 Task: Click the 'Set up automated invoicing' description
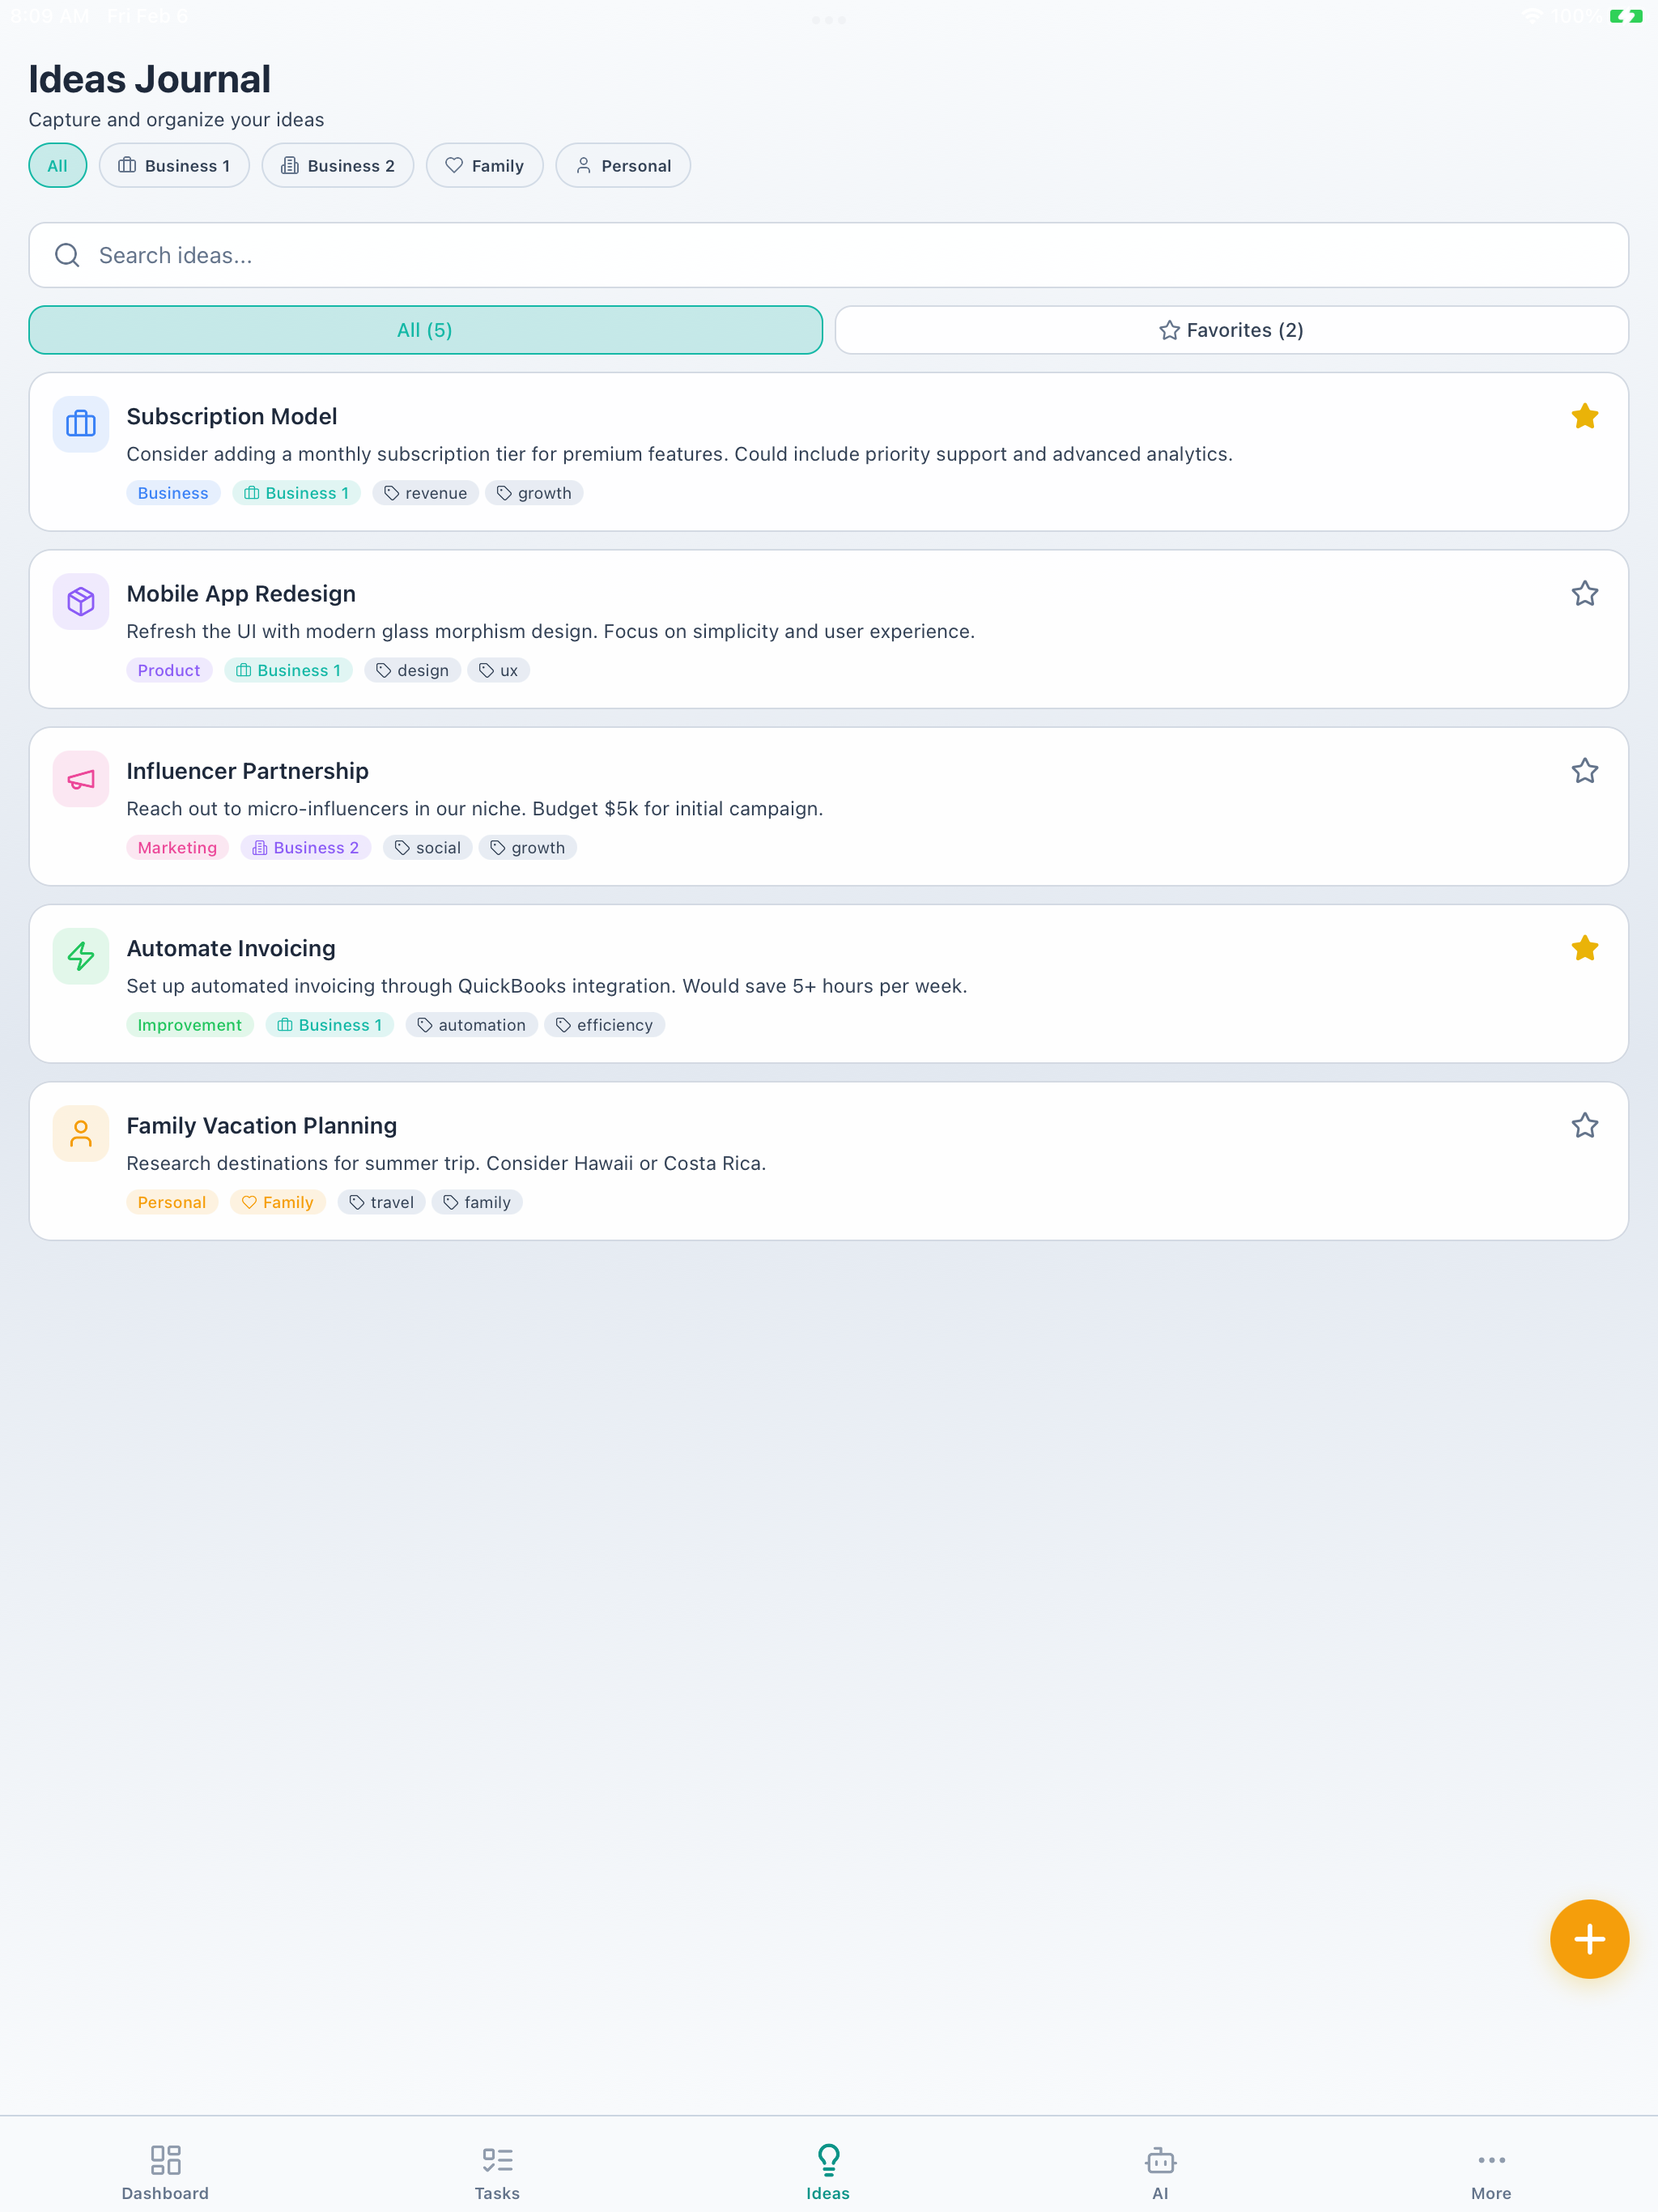pos(547,986)
